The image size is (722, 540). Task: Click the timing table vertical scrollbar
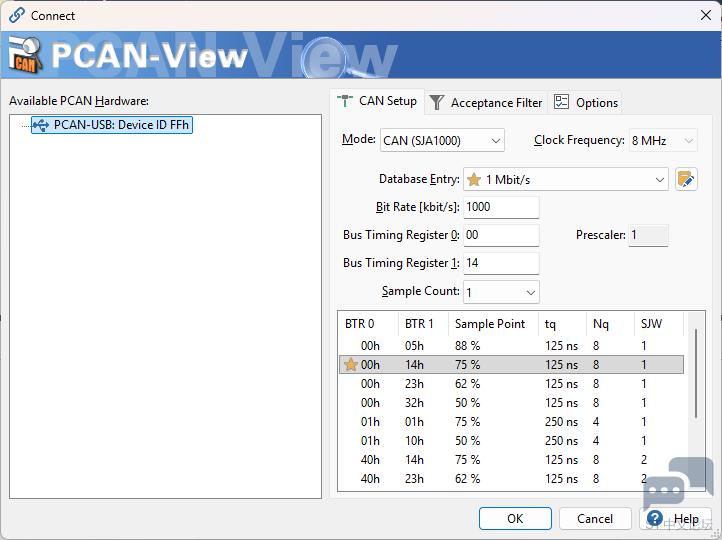click(x=696, y=373)
